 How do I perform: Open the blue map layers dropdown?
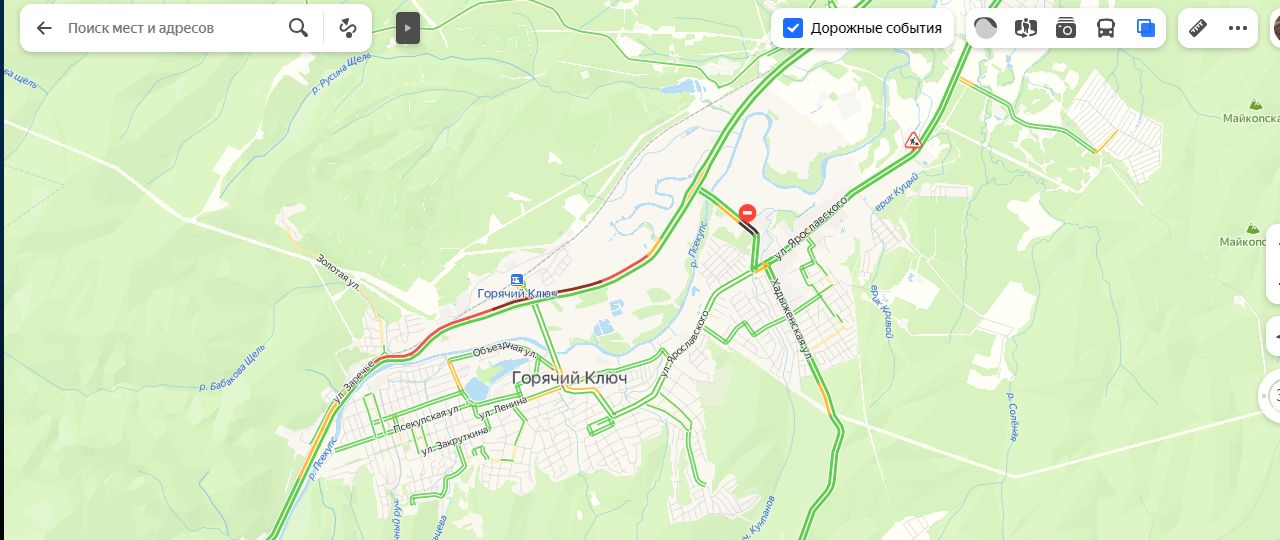[x=1146, y=28]
